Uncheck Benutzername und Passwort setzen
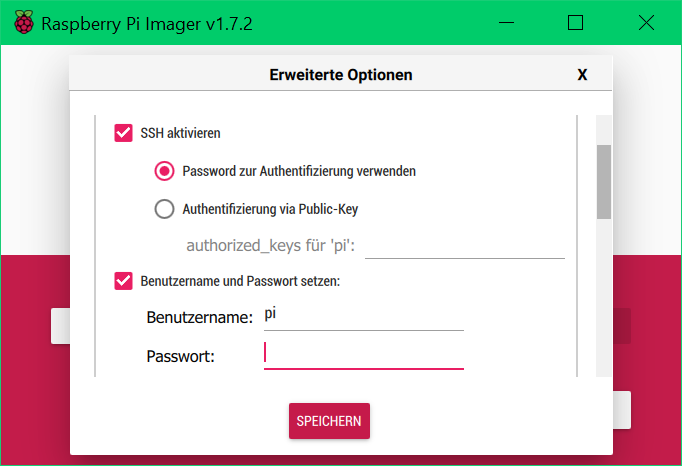The image size is (682, 466). [x=124, y=281]
